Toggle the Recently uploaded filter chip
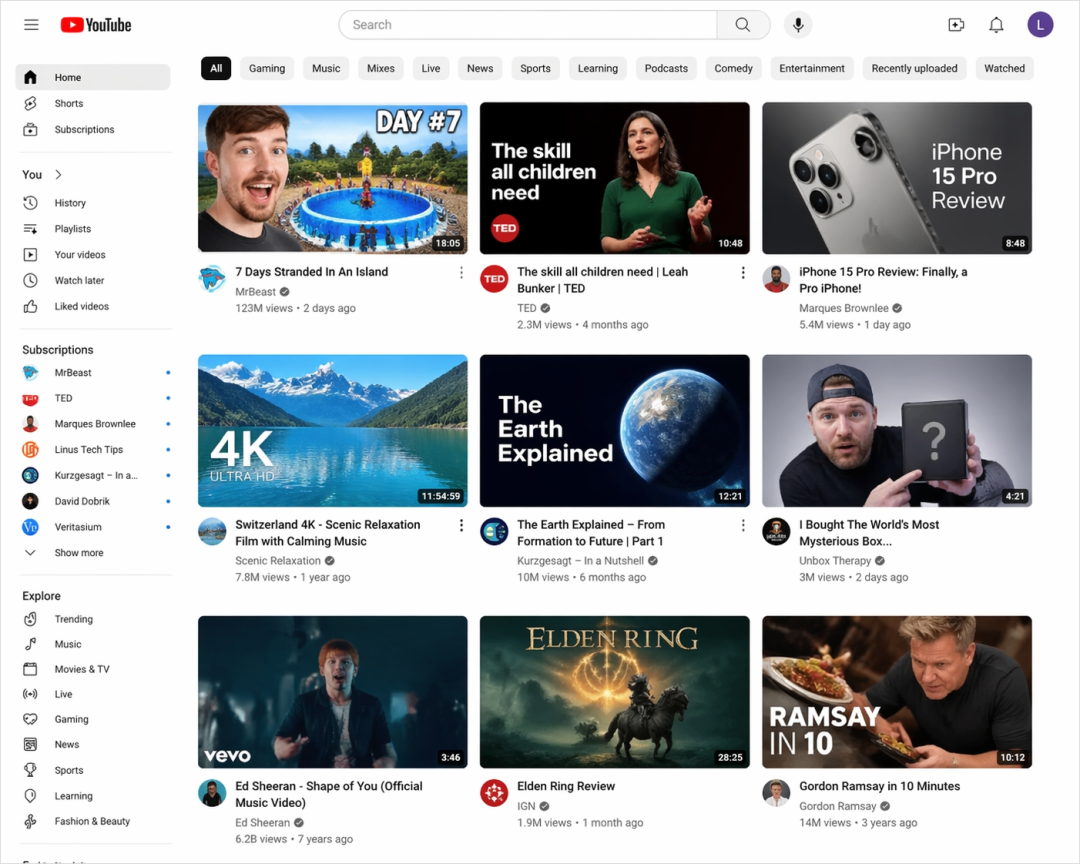Viewport: 1080px width, 864px height. click(x=914, y=69)
